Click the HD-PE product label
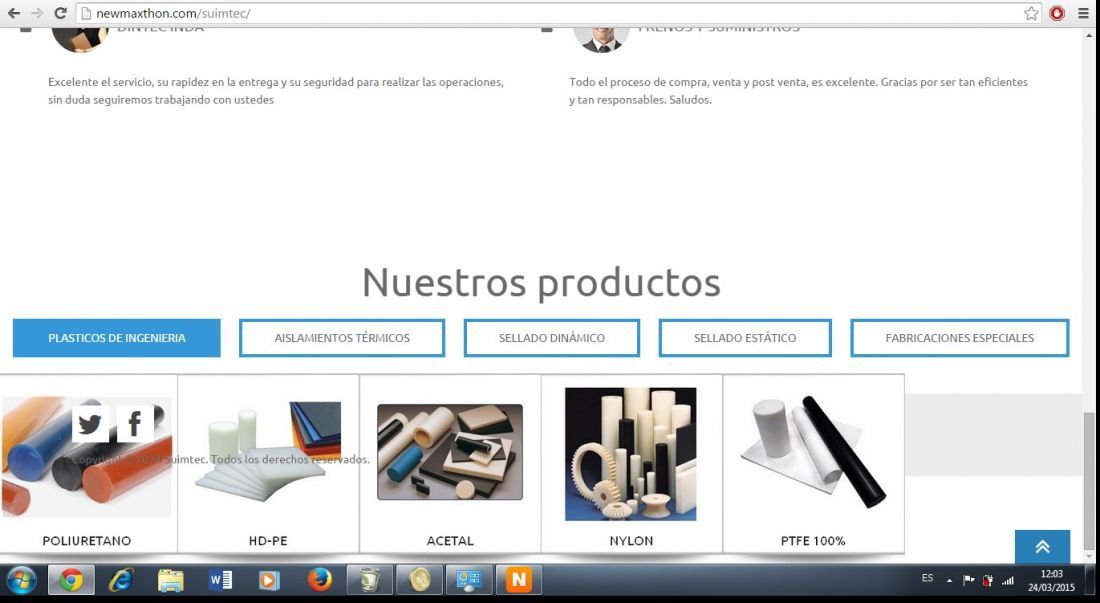 268,541
